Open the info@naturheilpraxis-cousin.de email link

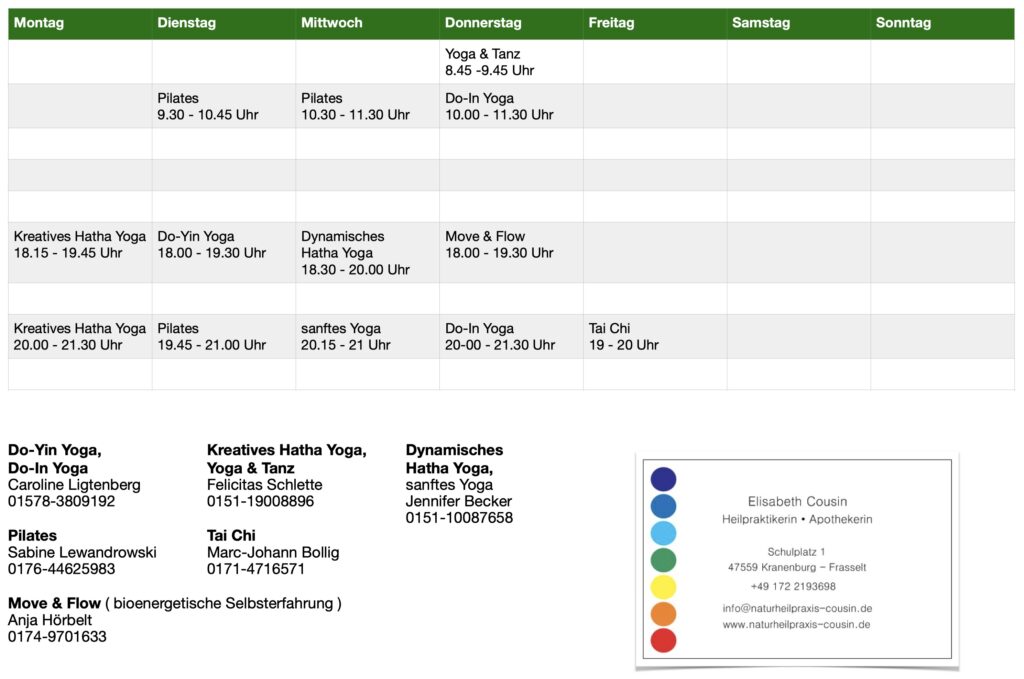(x=797, y=608)
